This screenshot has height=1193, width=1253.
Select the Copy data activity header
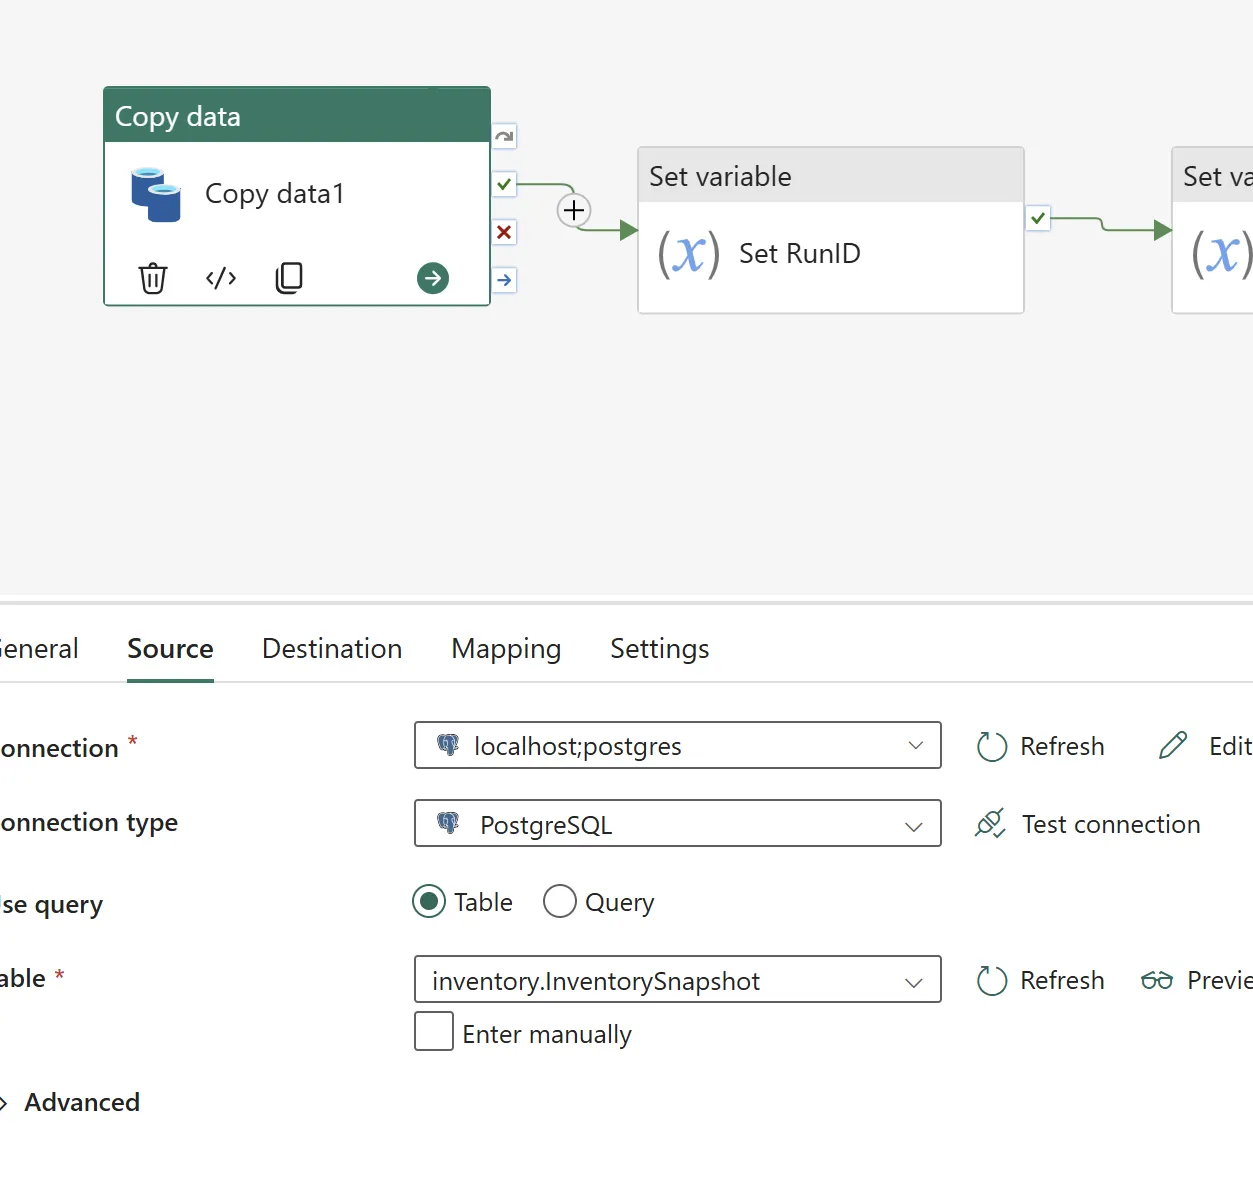click(297, 115)
